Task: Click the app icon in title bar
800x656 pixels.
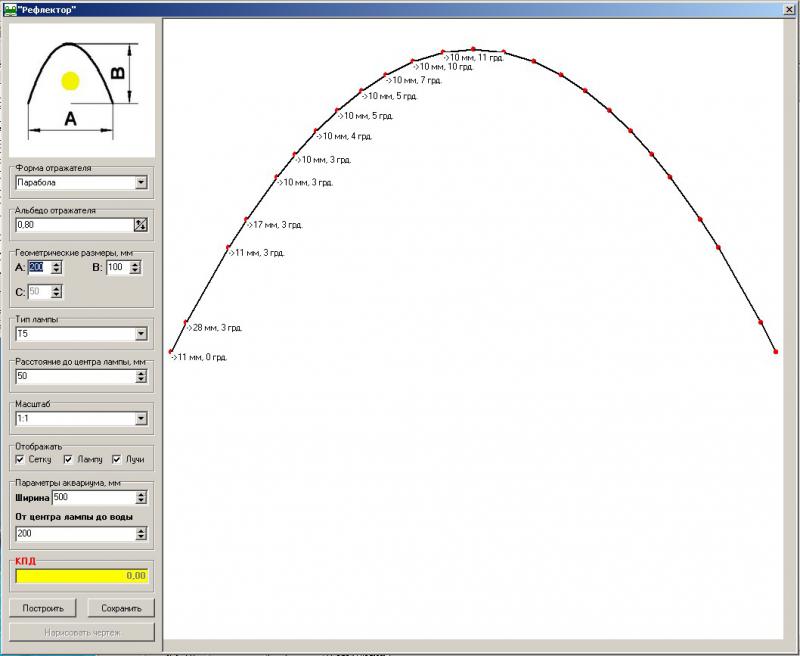Action: (x=10, y=9)
